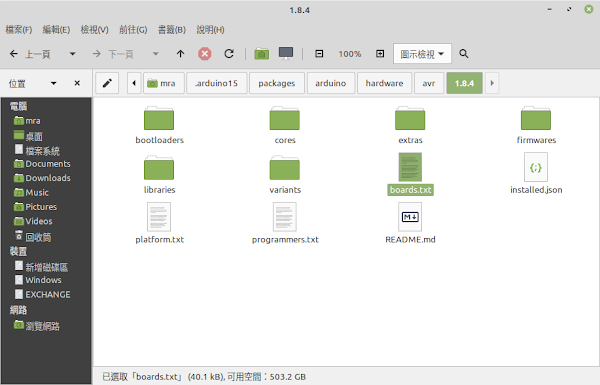Jump to mra in path bar

164,83
